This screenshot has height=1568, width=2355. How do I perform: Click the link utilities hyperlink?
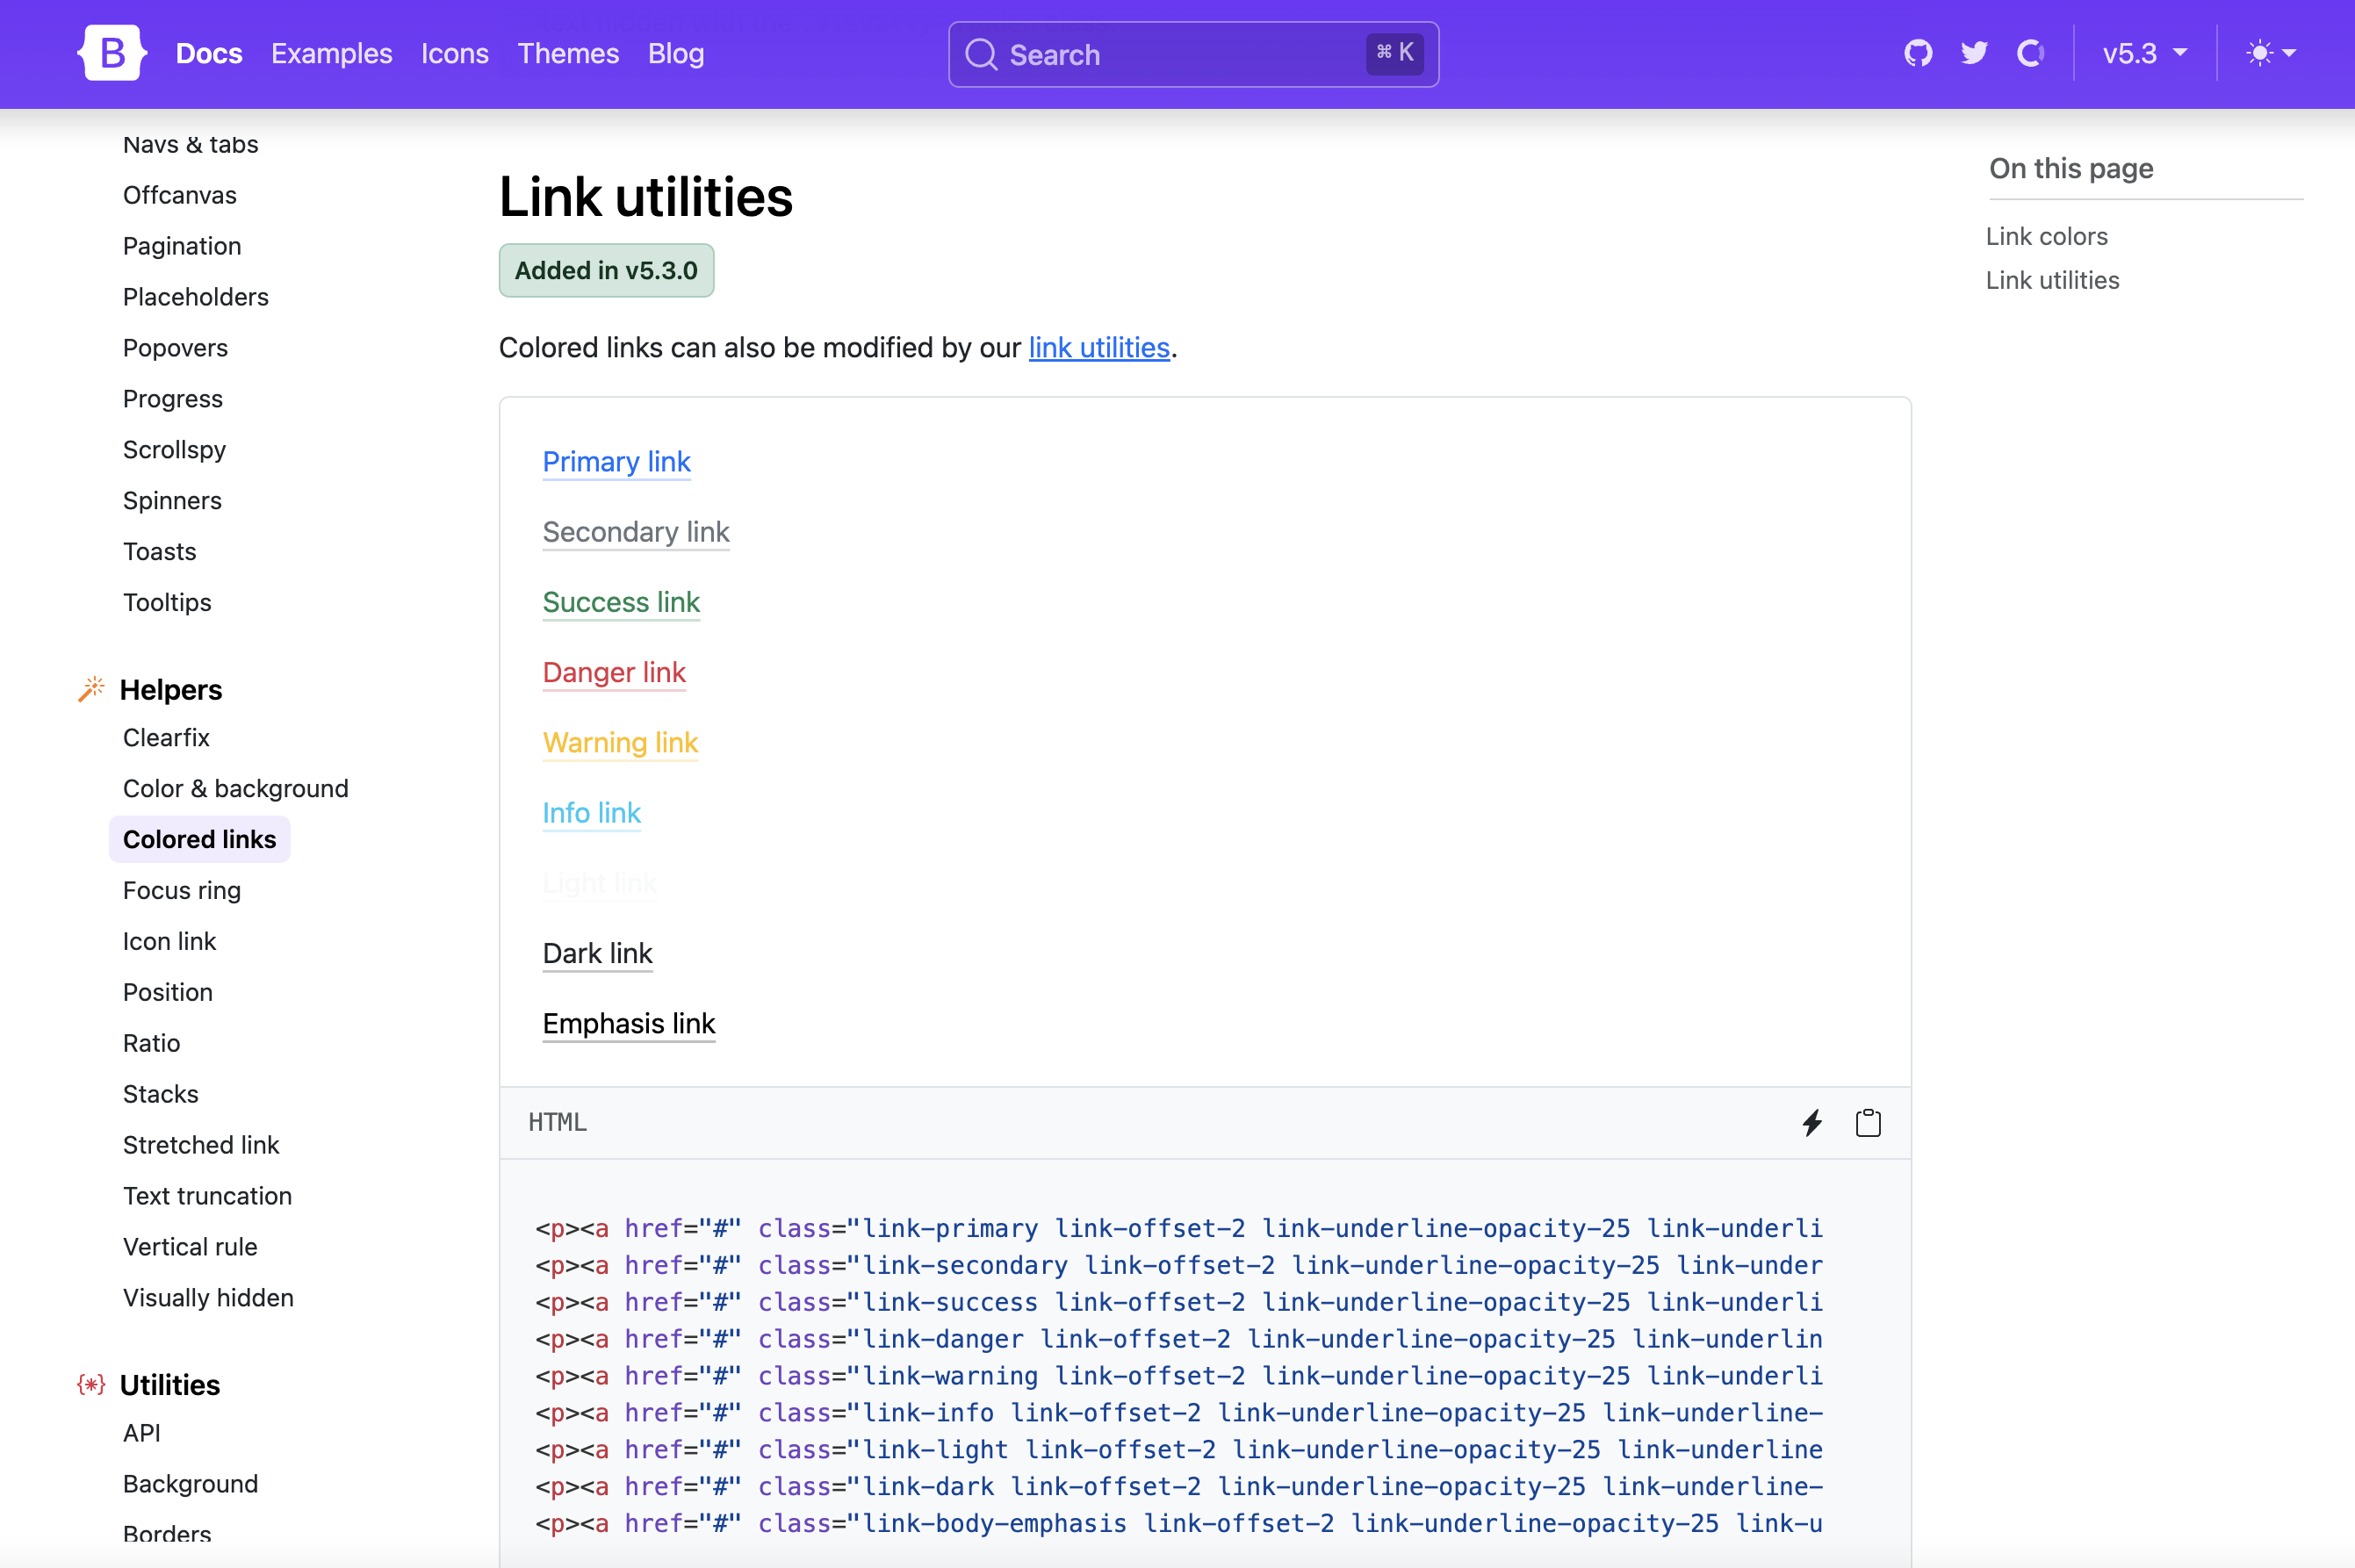(1098, 347)
